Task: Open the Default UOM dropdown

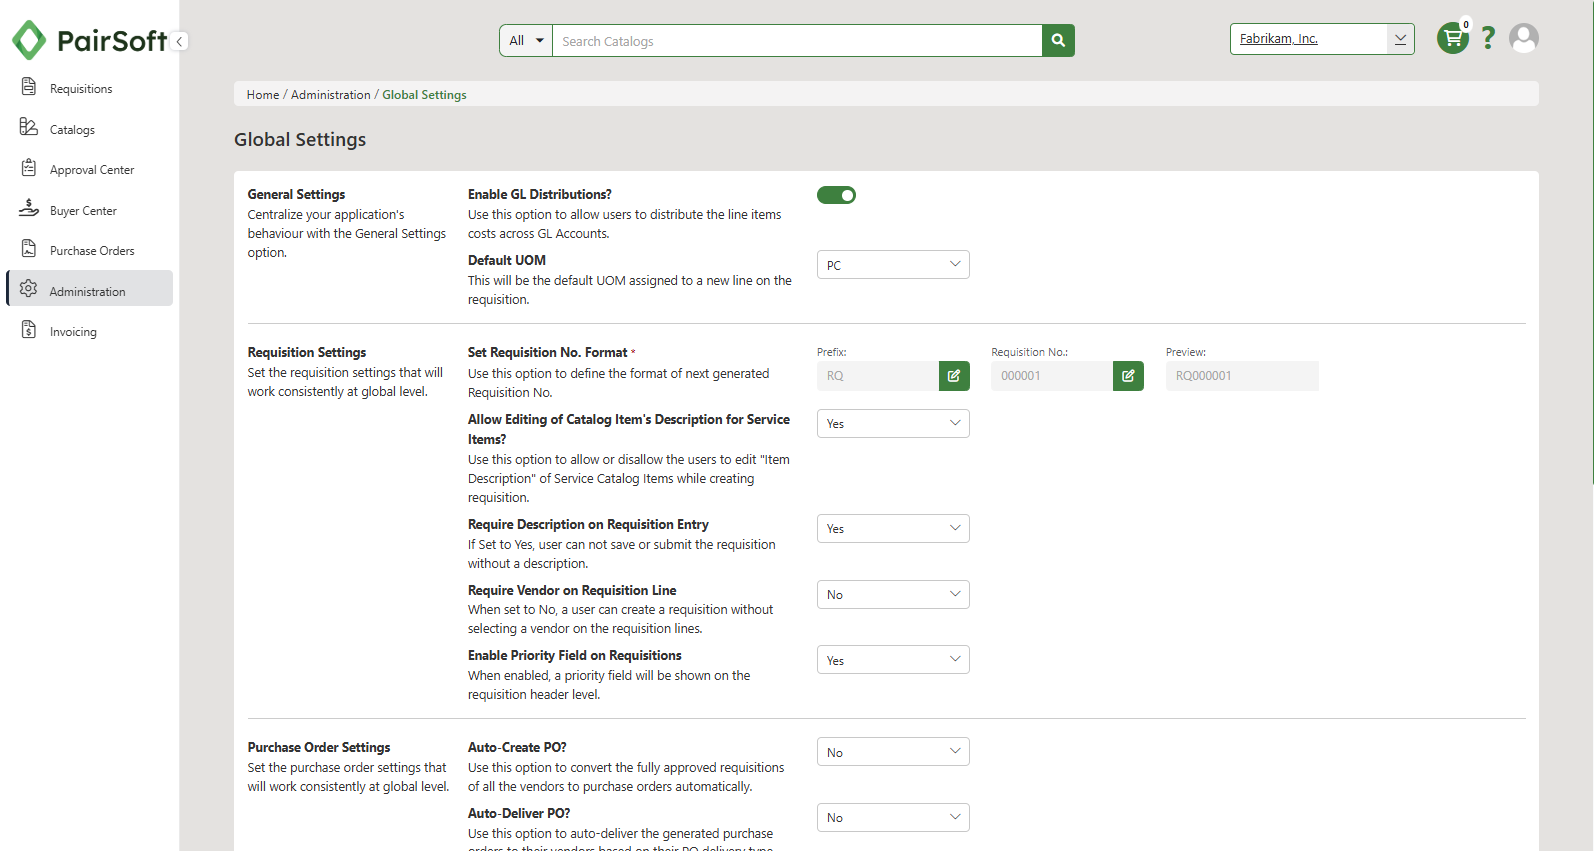Action: (893, 265)
